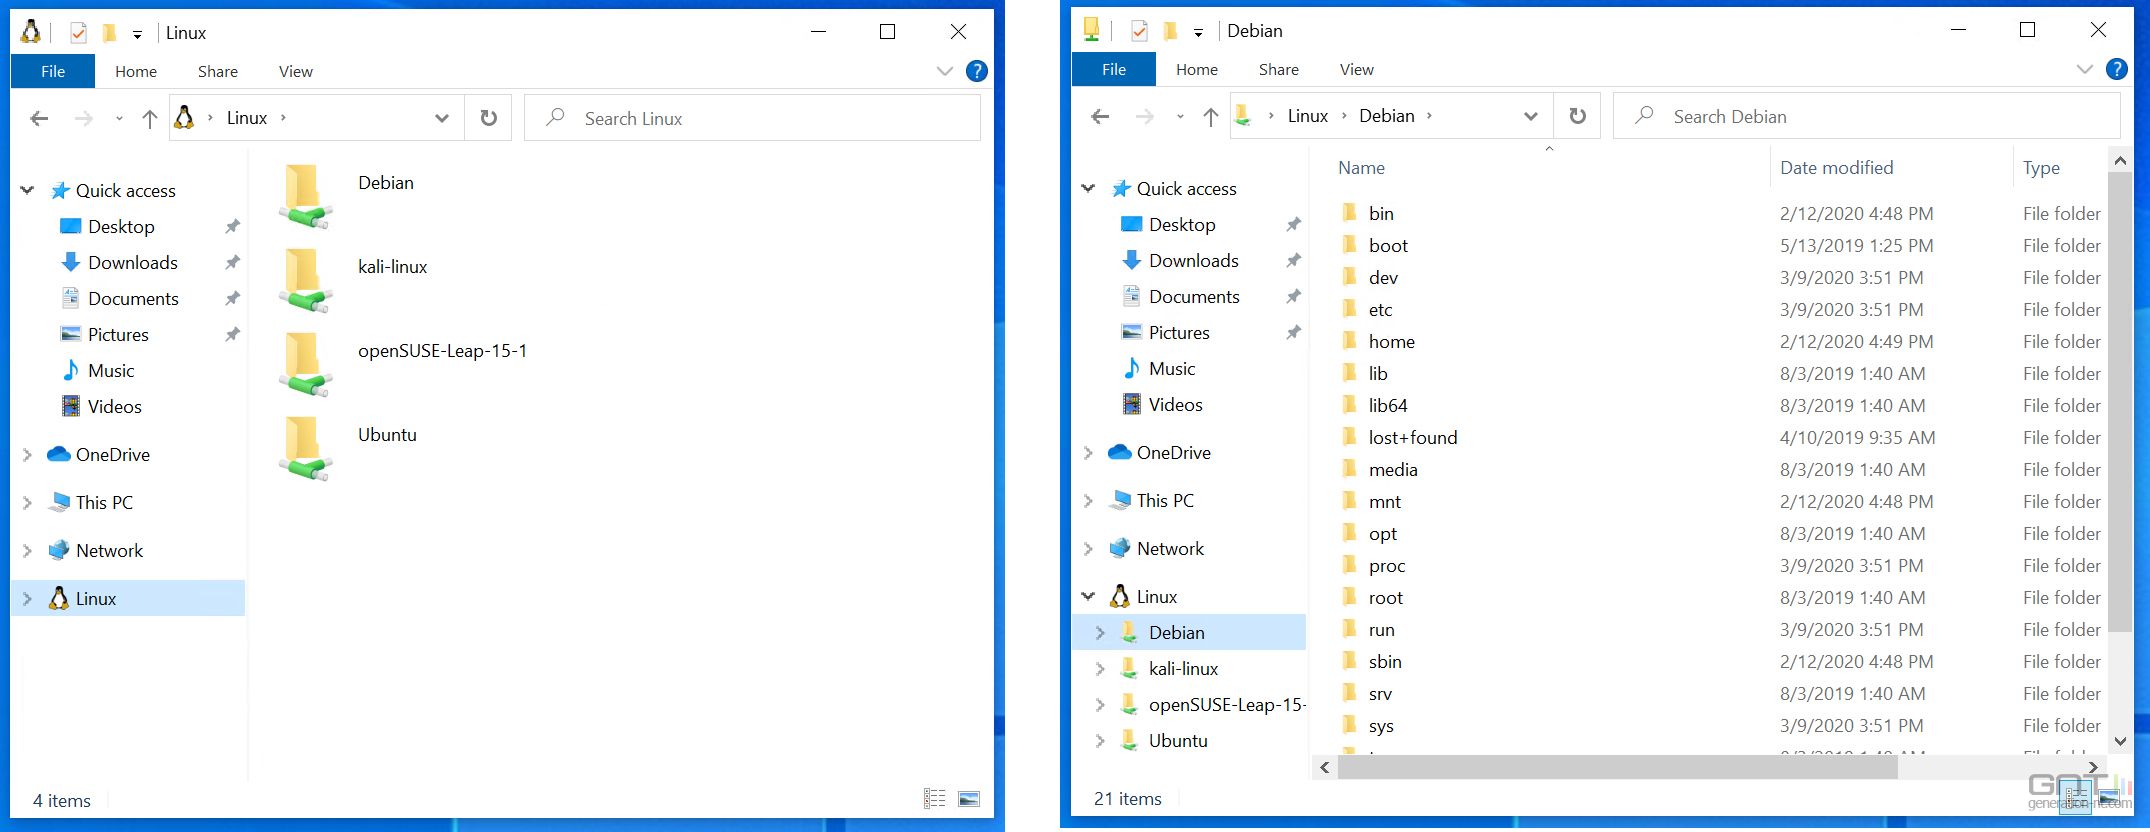
Task: Expand OneDrive node in Linux window
Action: click(27, 454)
